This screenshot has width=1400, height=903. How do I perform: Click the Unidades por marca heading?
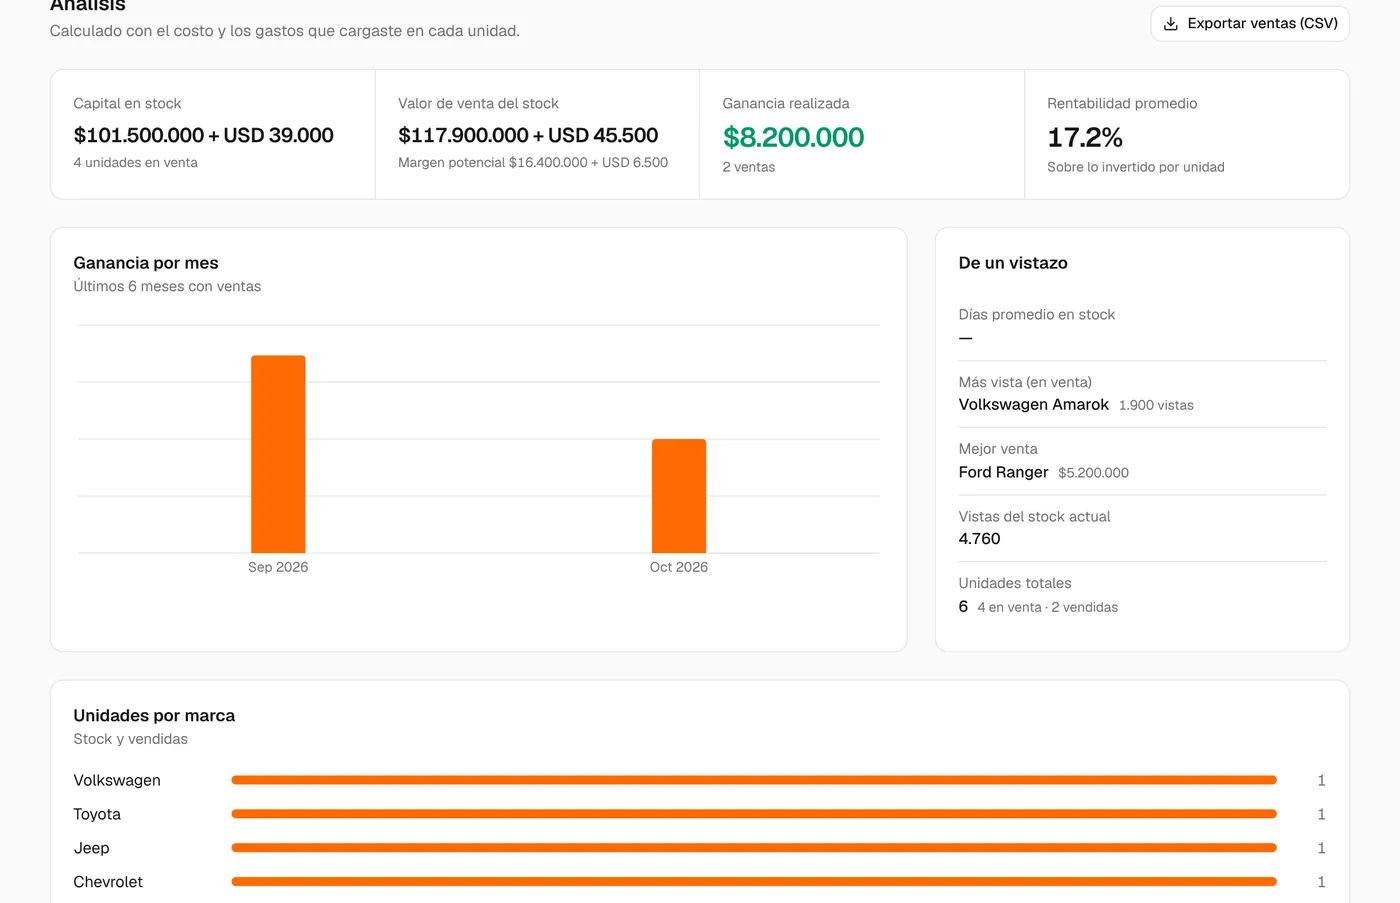click(154, 716)
